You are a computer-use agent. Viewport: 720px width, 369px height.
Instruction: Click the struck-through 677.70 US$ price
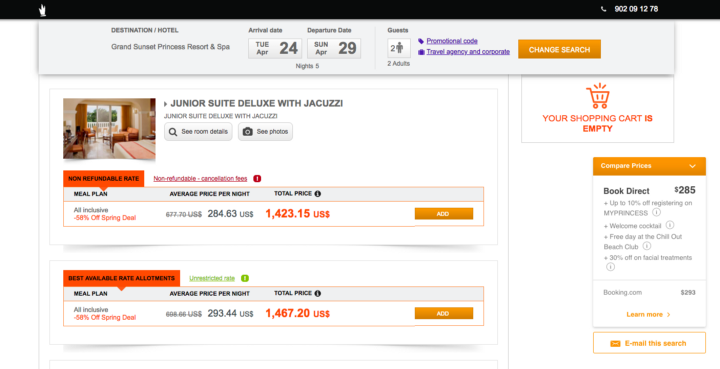click(184, 214)
